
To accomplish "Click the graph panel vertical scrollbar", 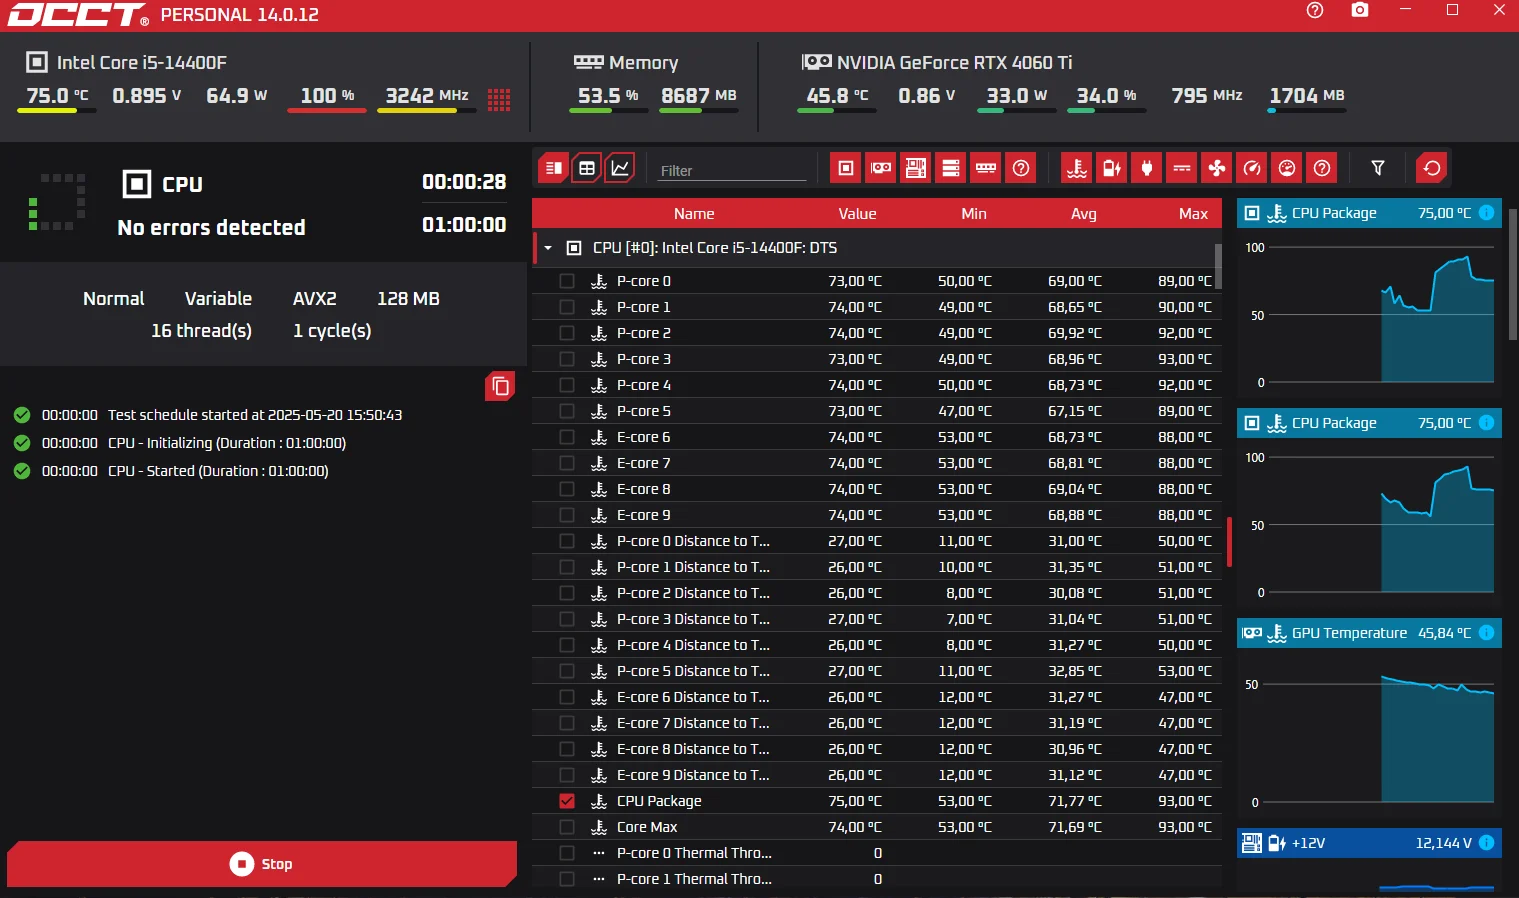I will 1512,275.
